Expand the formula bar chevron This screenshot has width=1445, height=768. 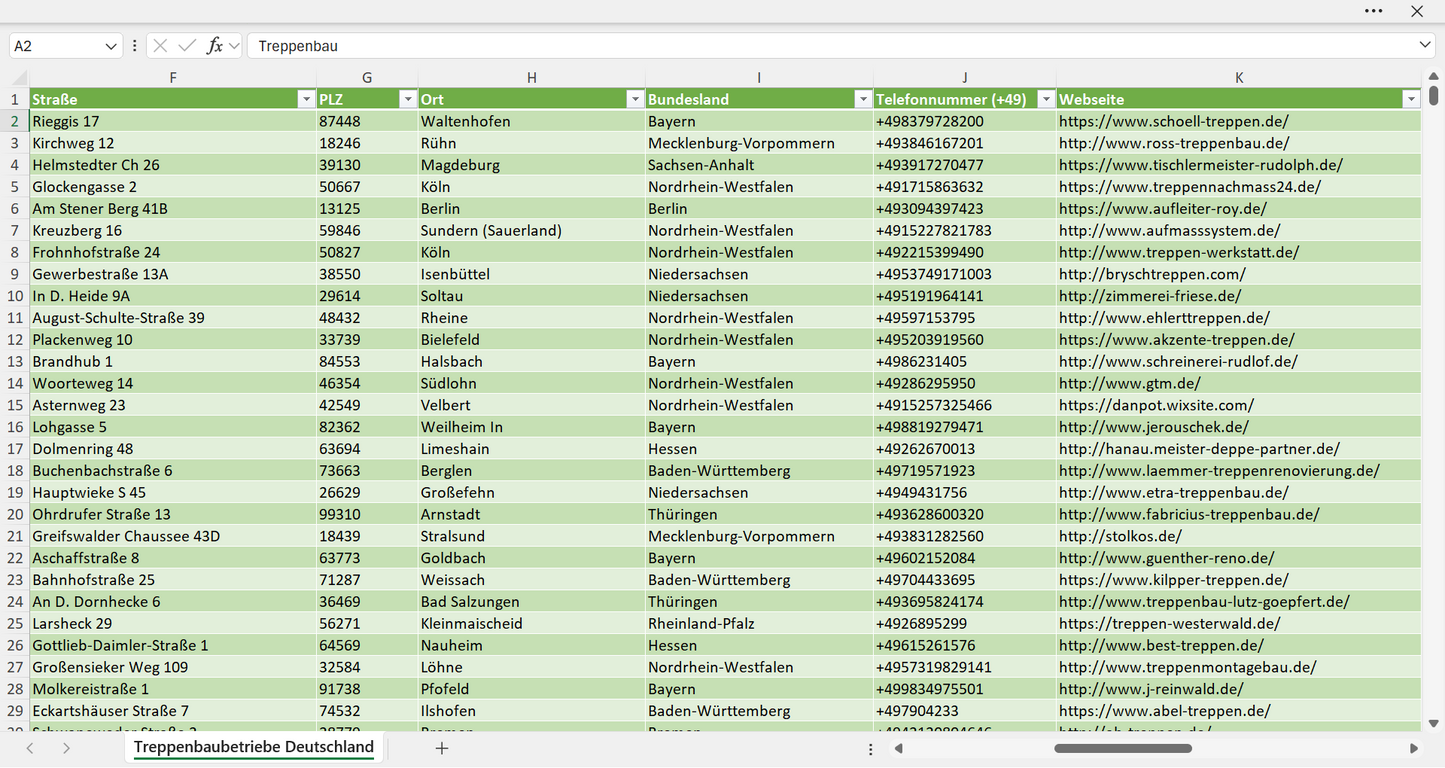pyautogui.click(x=1425, y=45)
